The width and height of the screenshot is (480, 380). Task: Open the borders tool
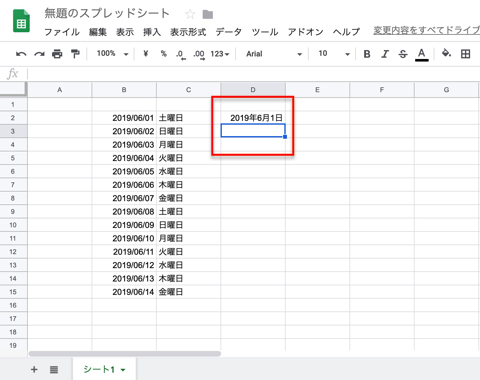pos(465,54)
